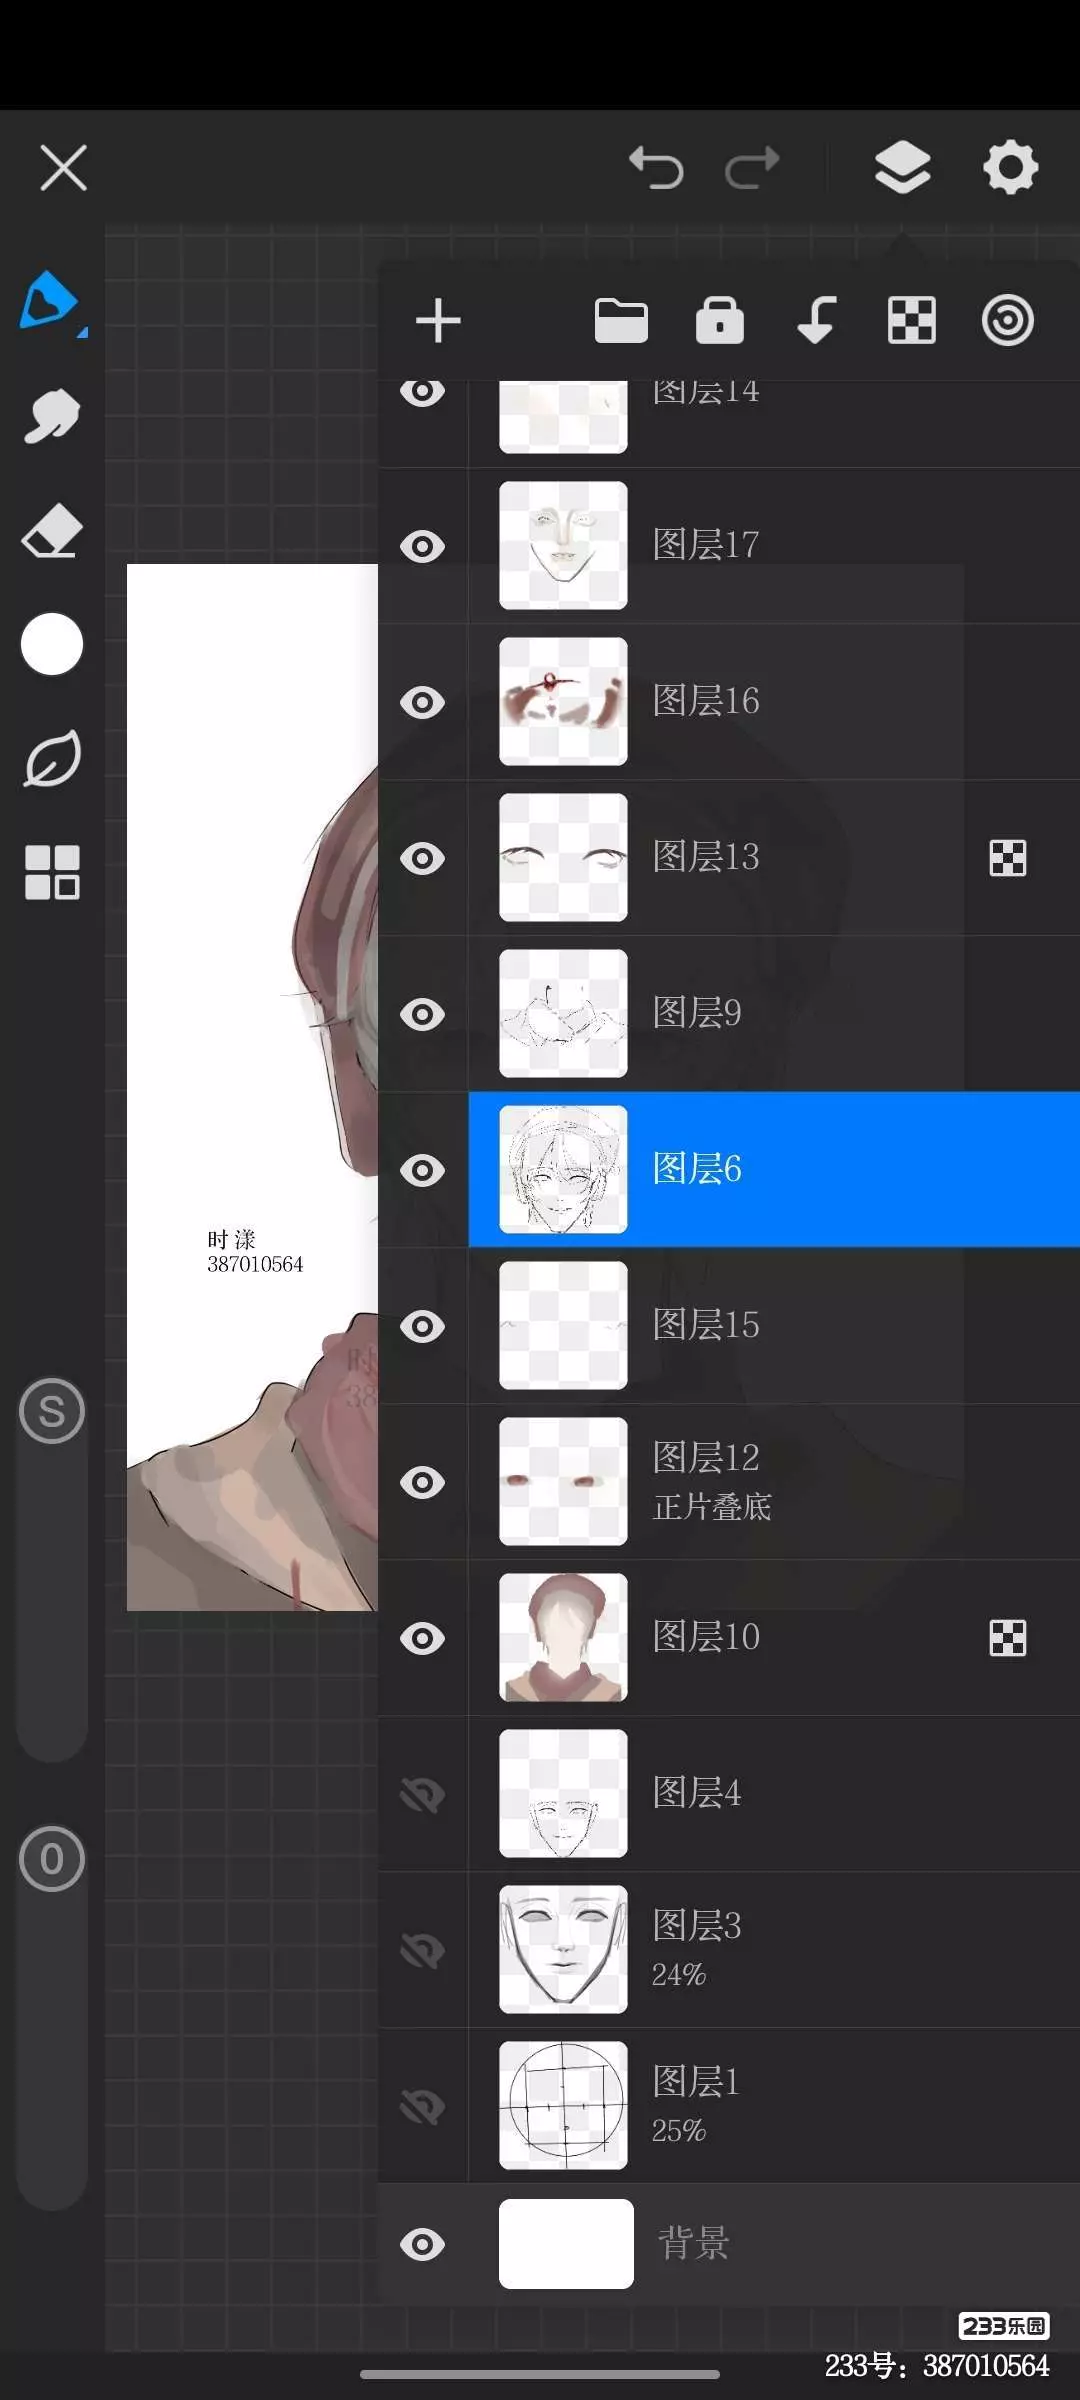
Task: Select the eraser tool
Action: coord(52,530)
